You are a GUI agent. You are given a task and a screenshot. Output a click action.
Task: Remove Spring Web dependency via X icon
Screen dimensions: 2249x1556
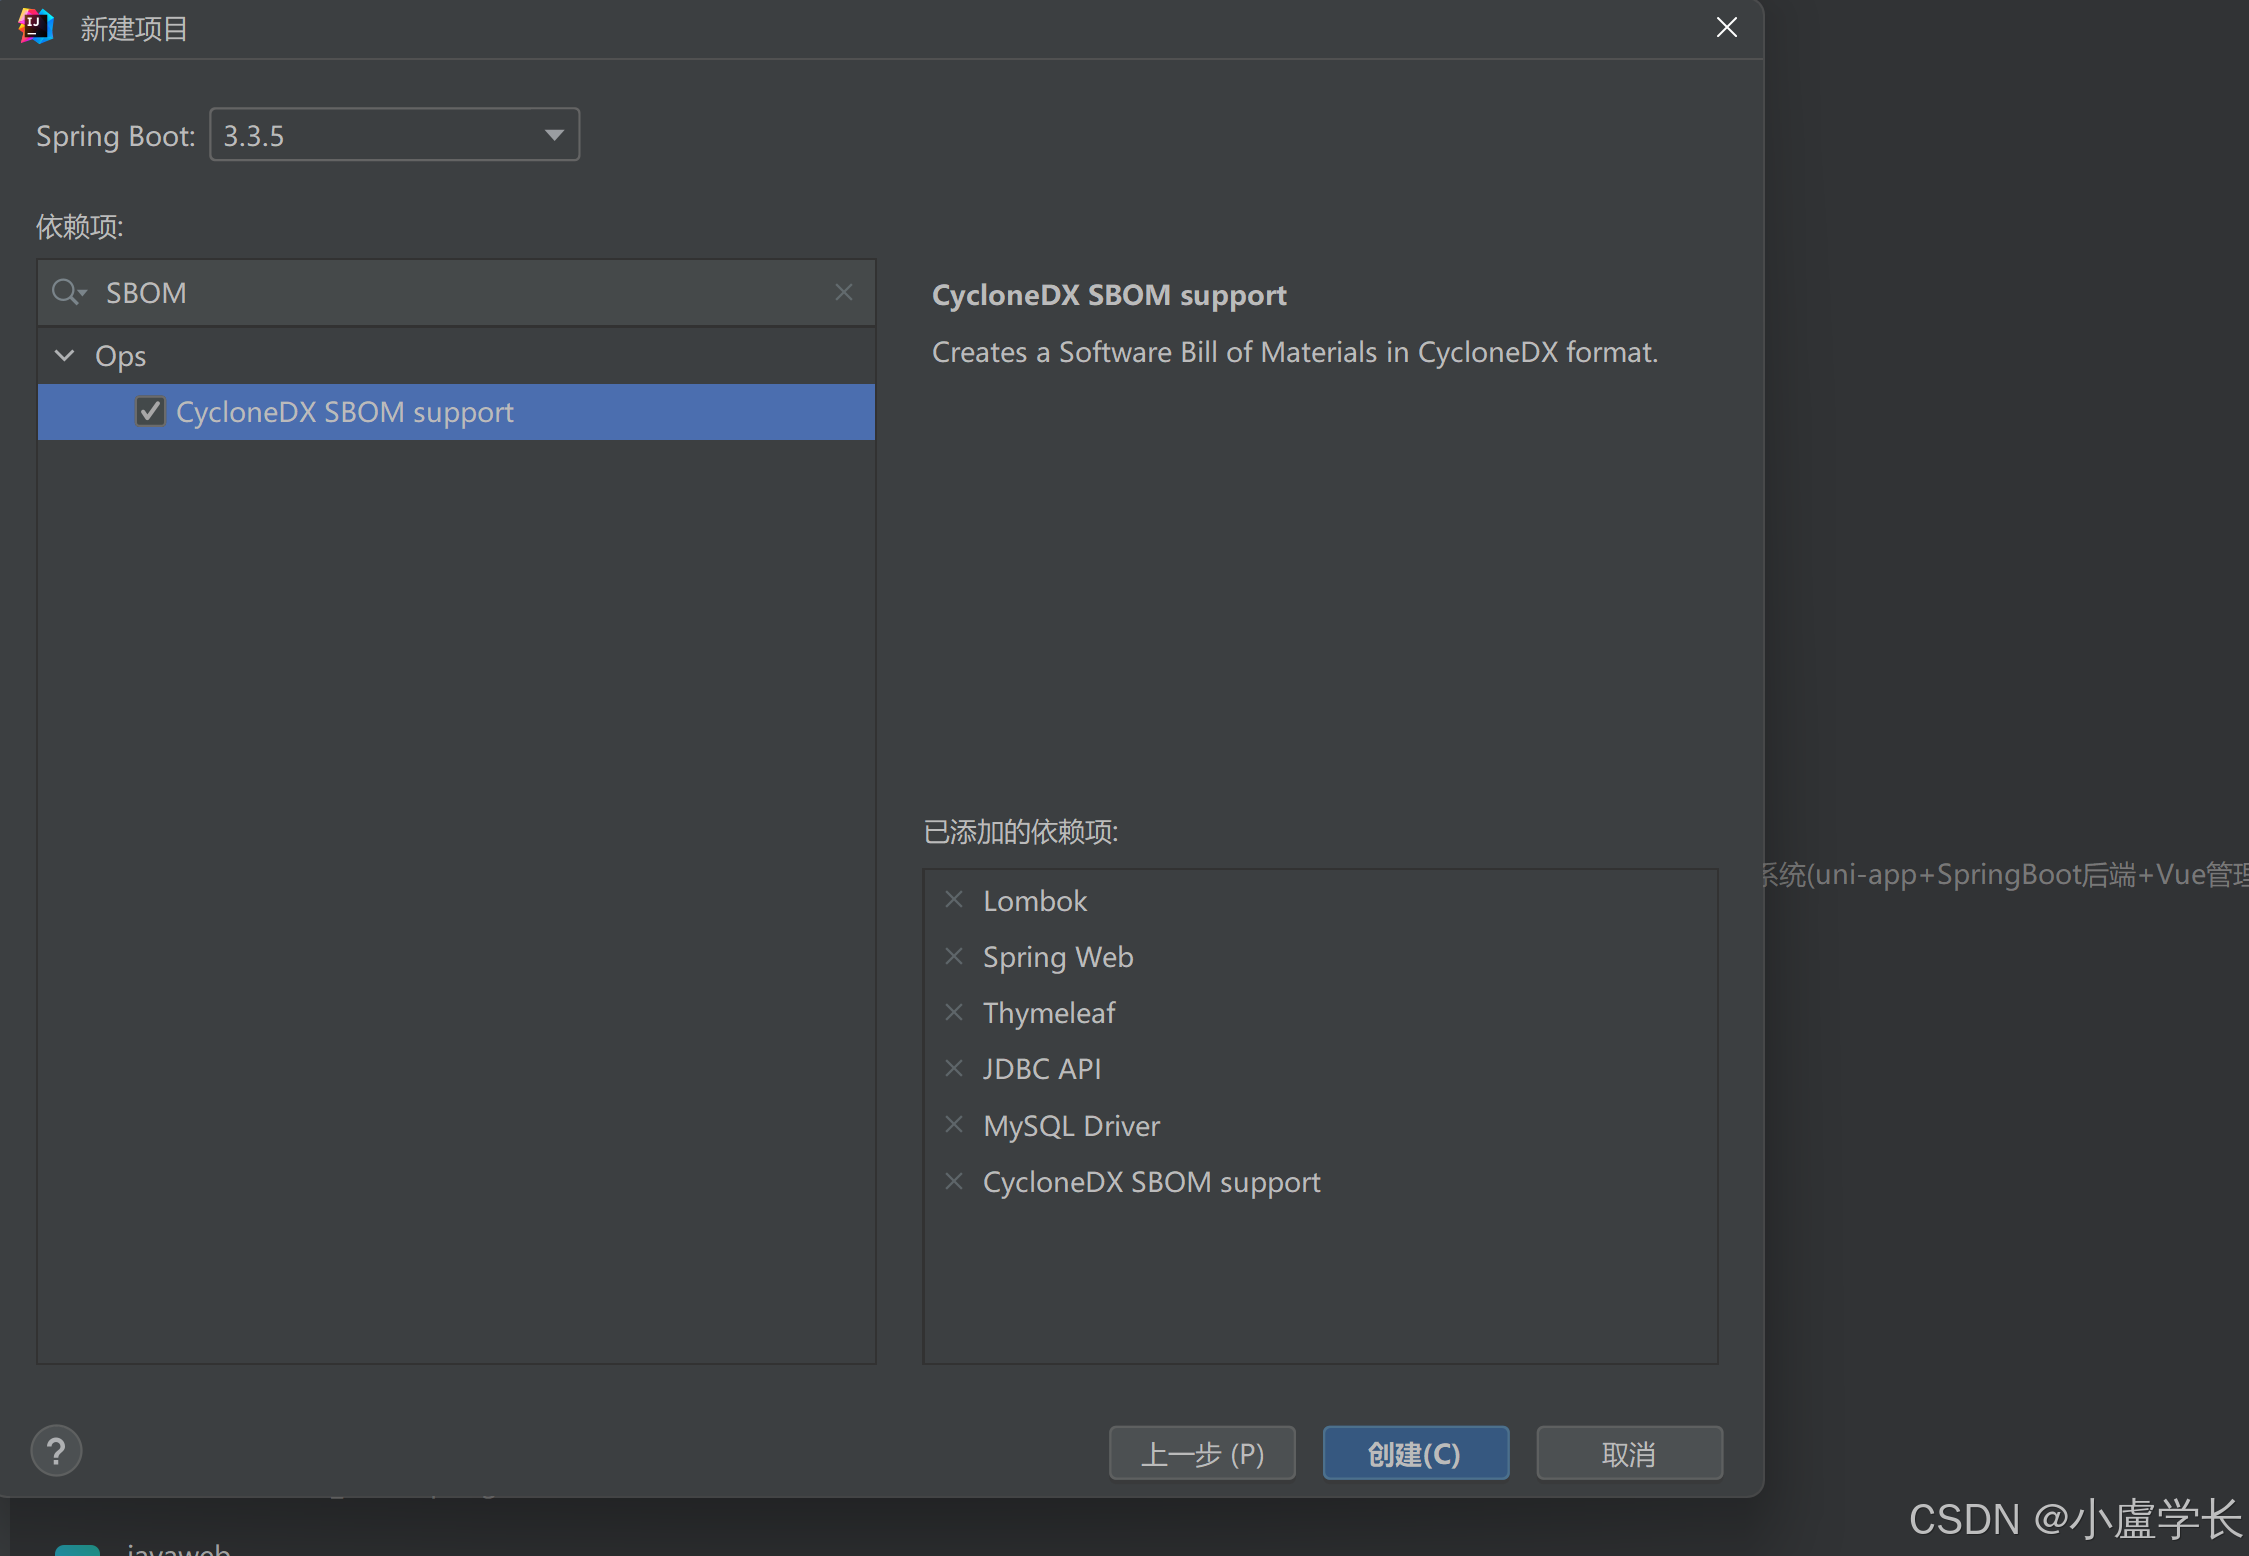tap(954, 956)
